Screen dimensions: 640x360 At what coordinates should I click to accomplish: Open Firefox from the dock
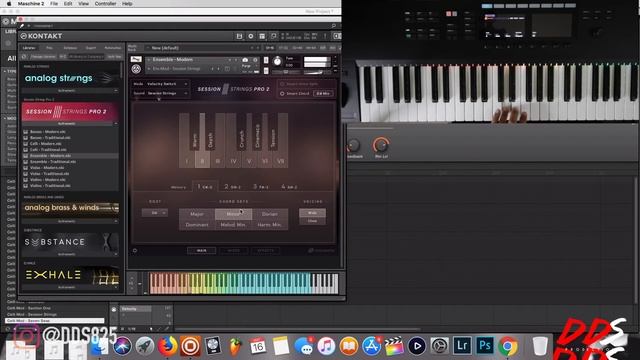point(167,346)
